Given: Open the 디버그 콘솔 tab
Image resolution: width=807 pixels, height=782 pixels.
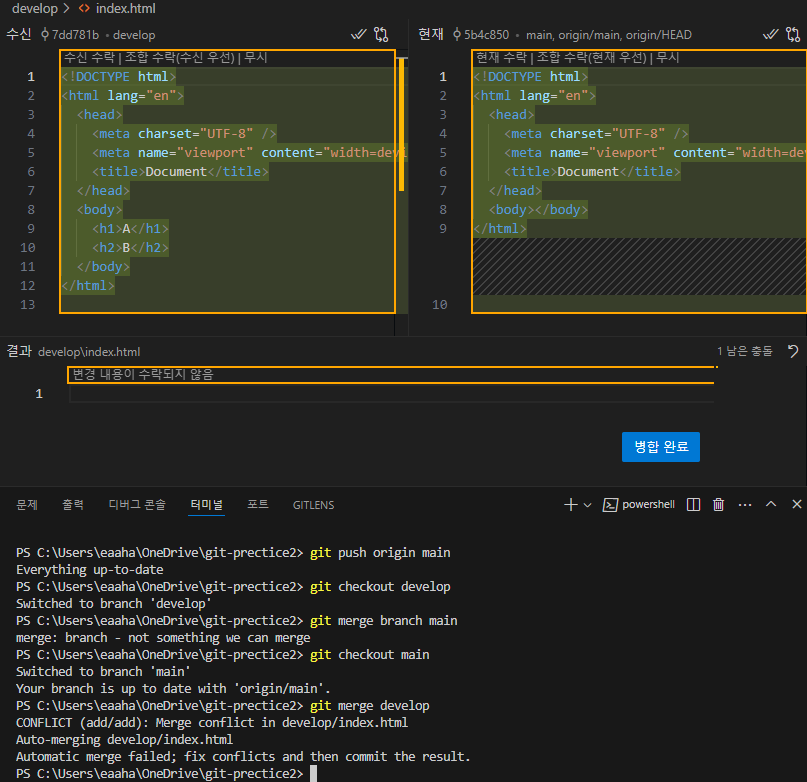Looking at the screenshot, I should 137,505.
